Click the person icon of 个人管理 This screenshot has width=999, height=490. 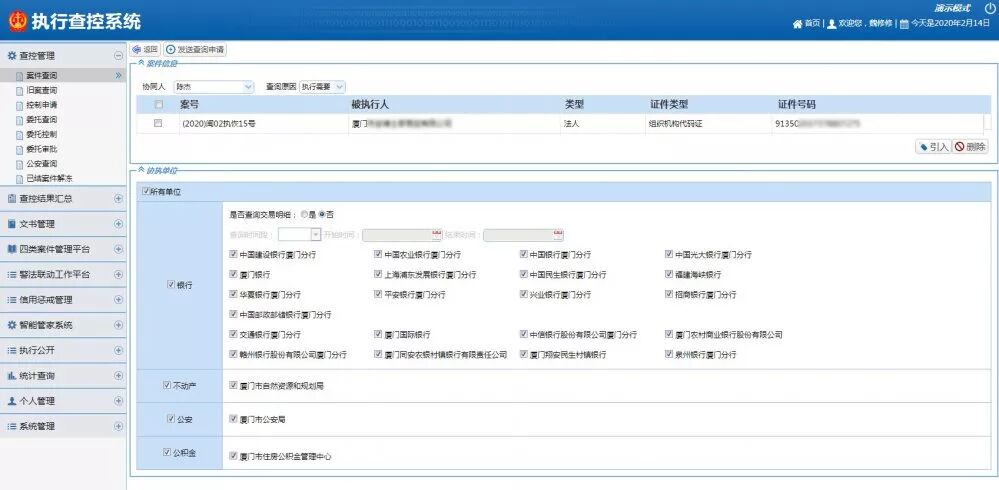pyautogui.click(x=11, y=401)
